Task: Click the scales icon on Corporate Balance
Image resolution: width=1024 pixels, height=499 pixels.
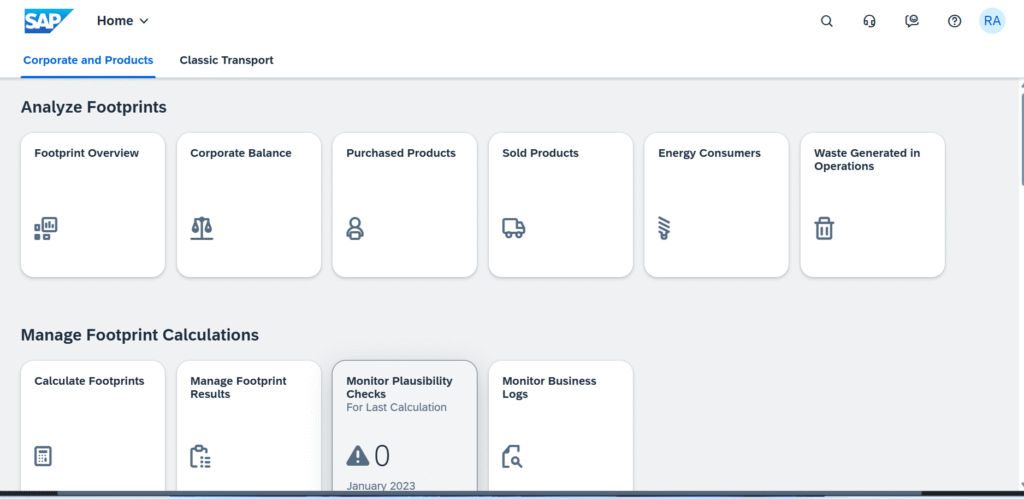Action: [x=201, y=229]
